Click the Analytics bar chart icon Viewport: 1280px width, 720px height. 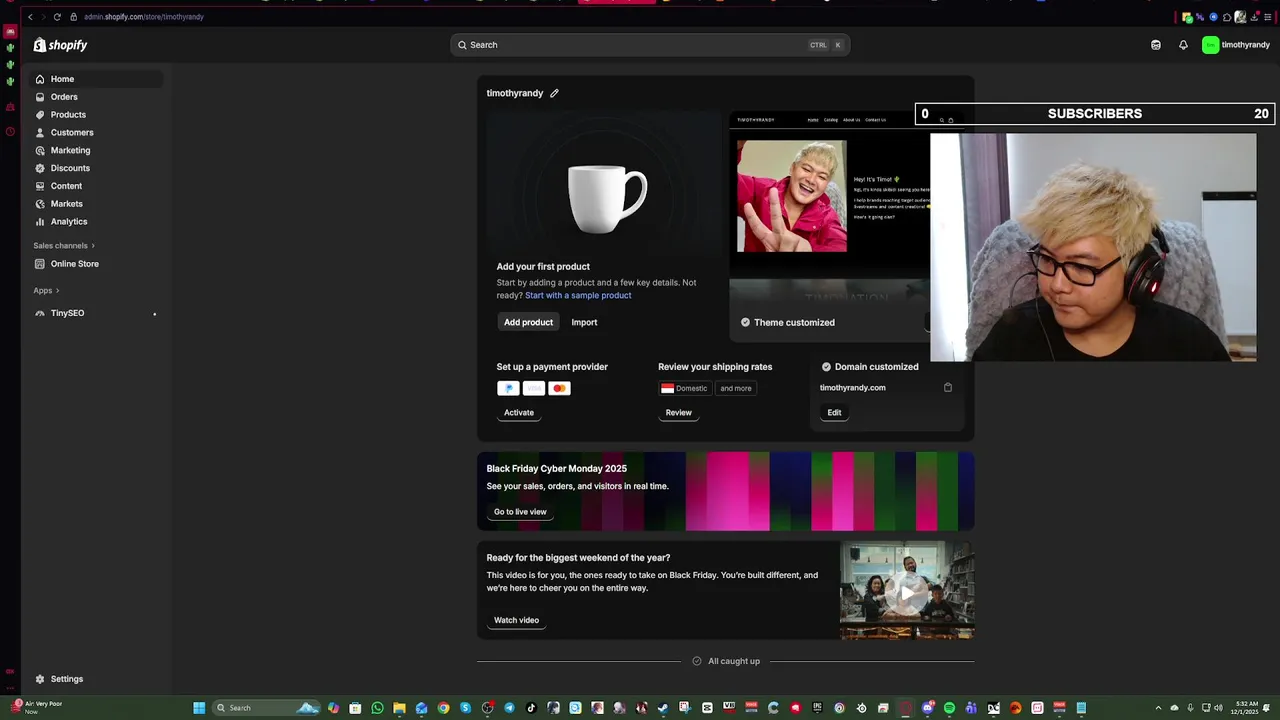40,222
